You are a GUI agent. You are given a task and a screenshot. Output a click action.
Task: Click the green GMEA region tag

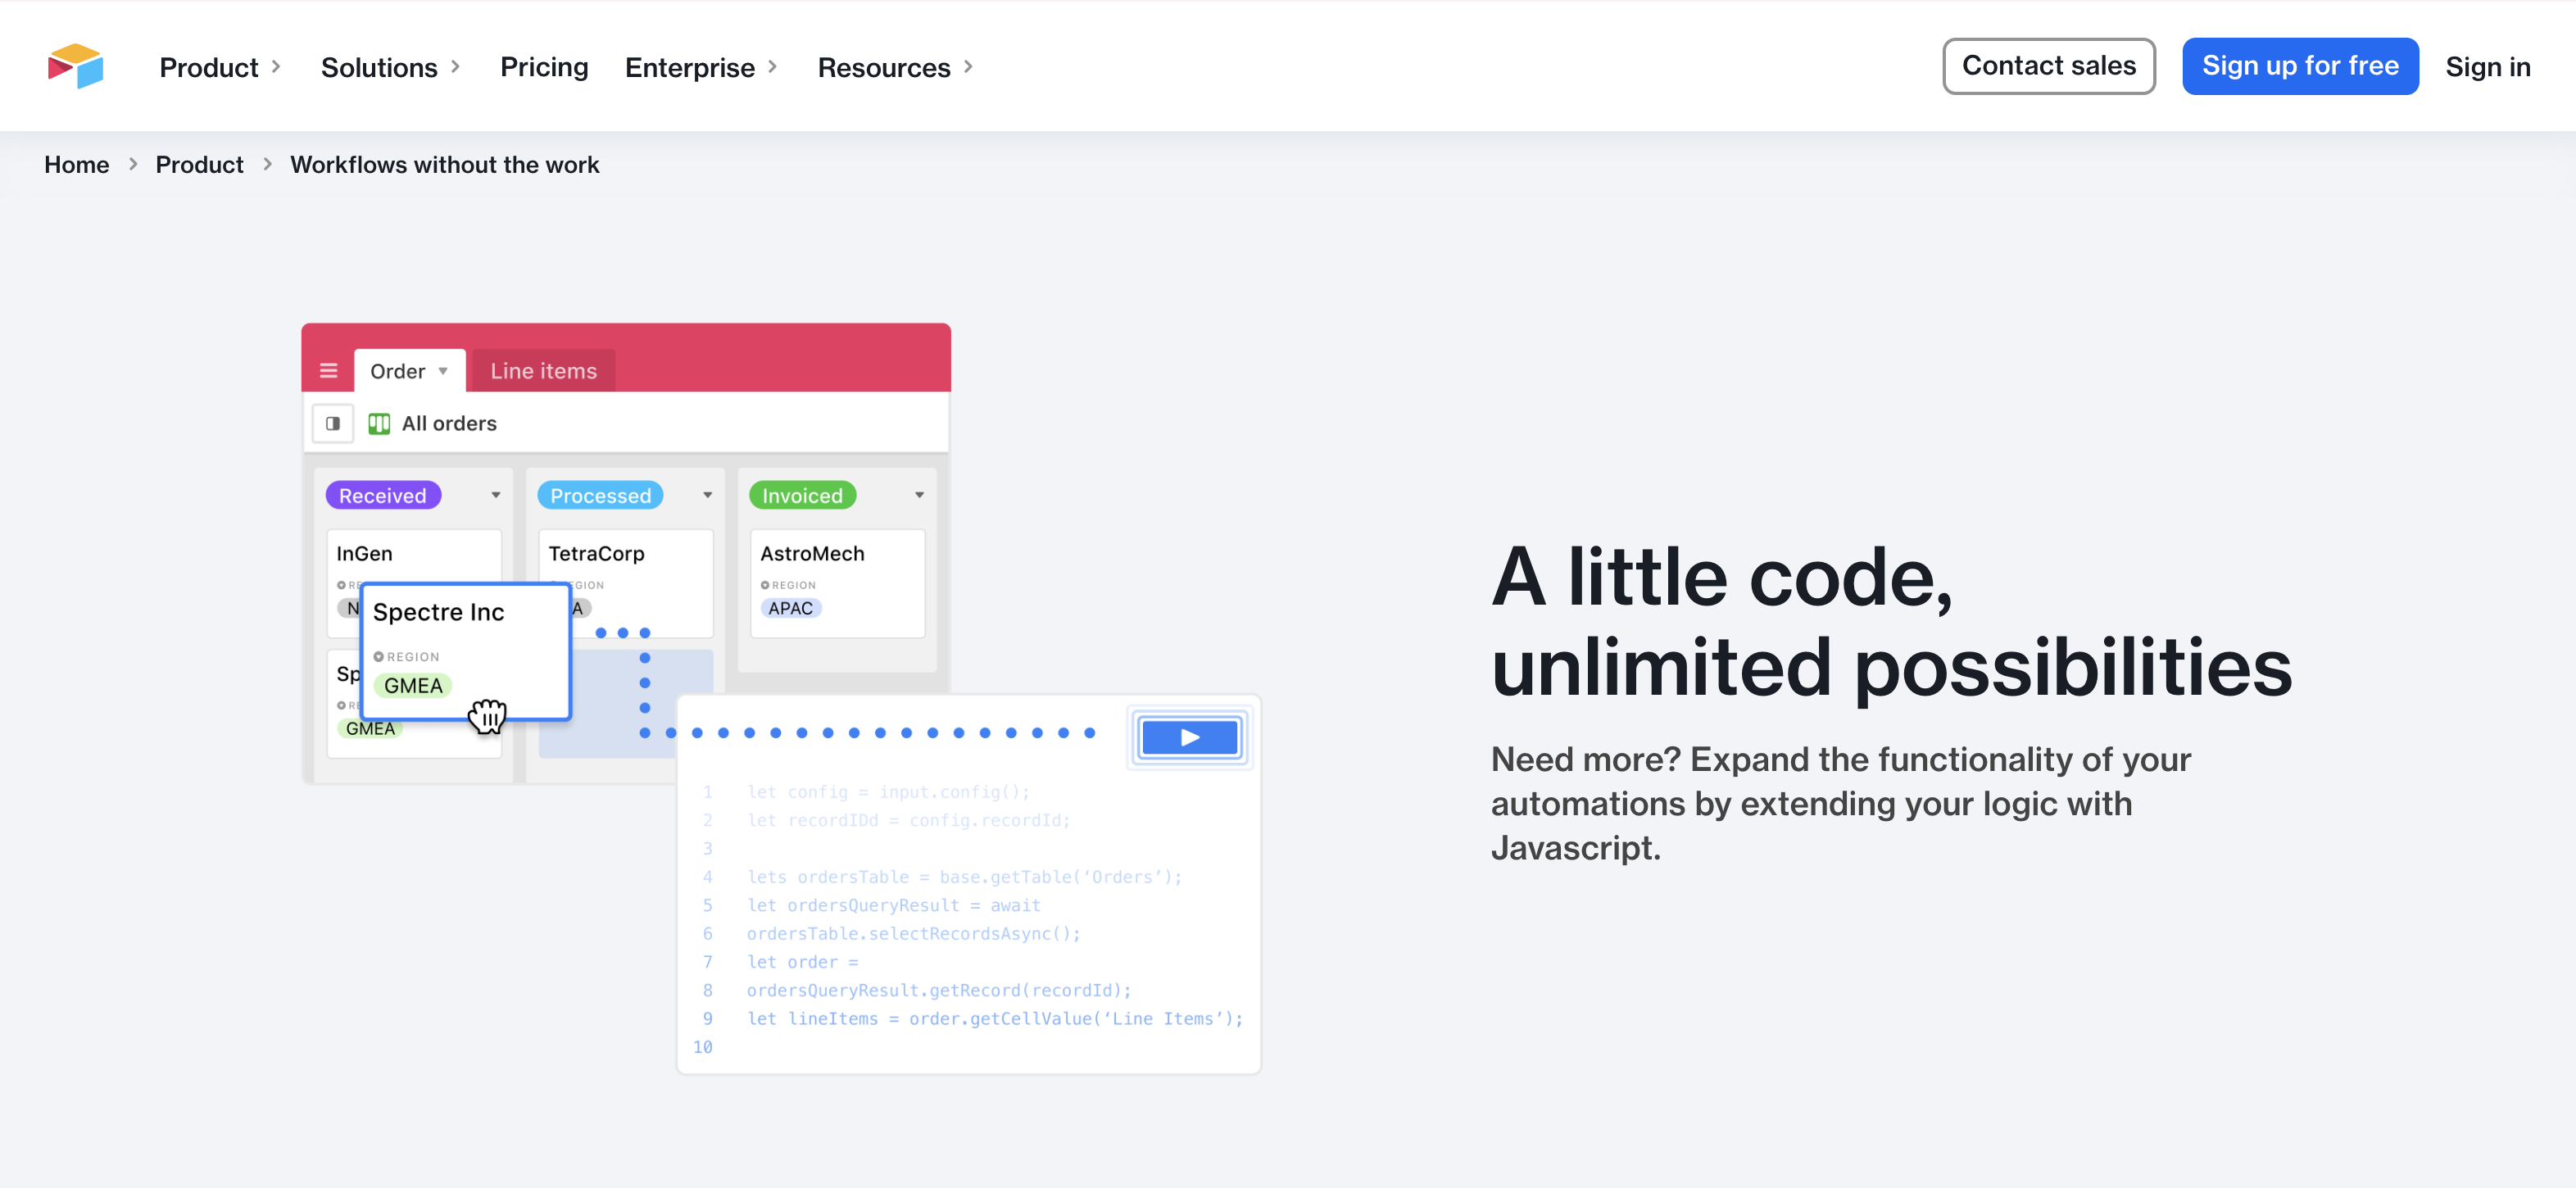pyautogui.click(x=413, y=686)
